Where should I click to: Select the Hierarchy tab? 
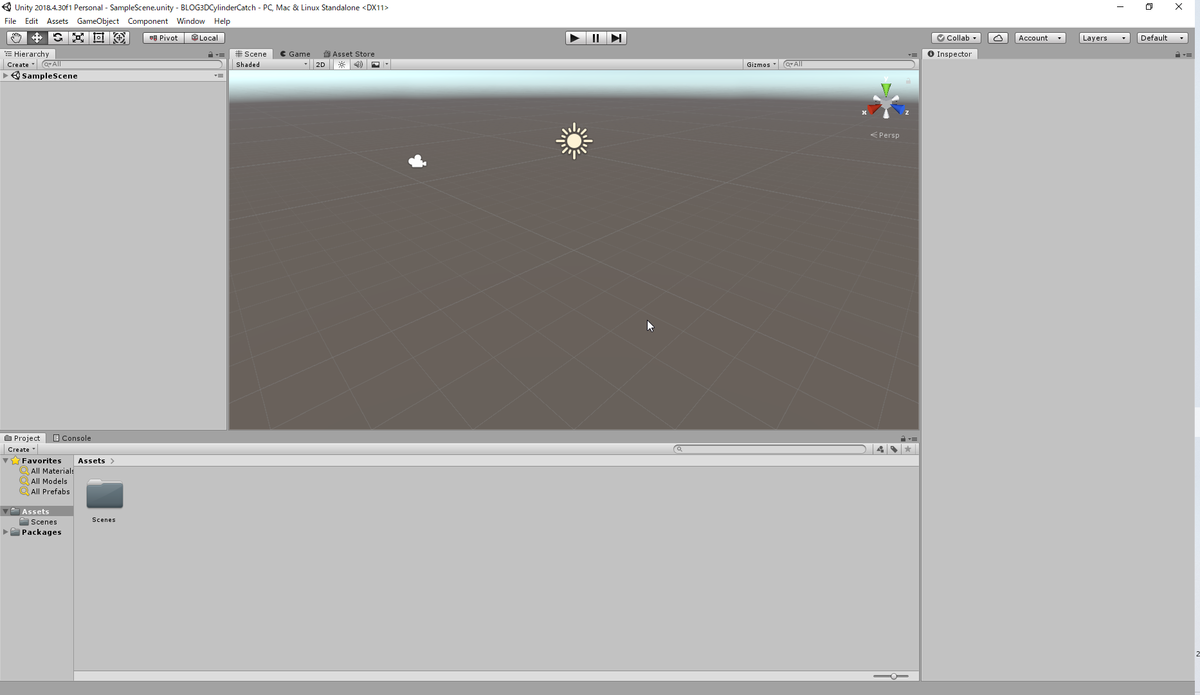tap(27, 54)
